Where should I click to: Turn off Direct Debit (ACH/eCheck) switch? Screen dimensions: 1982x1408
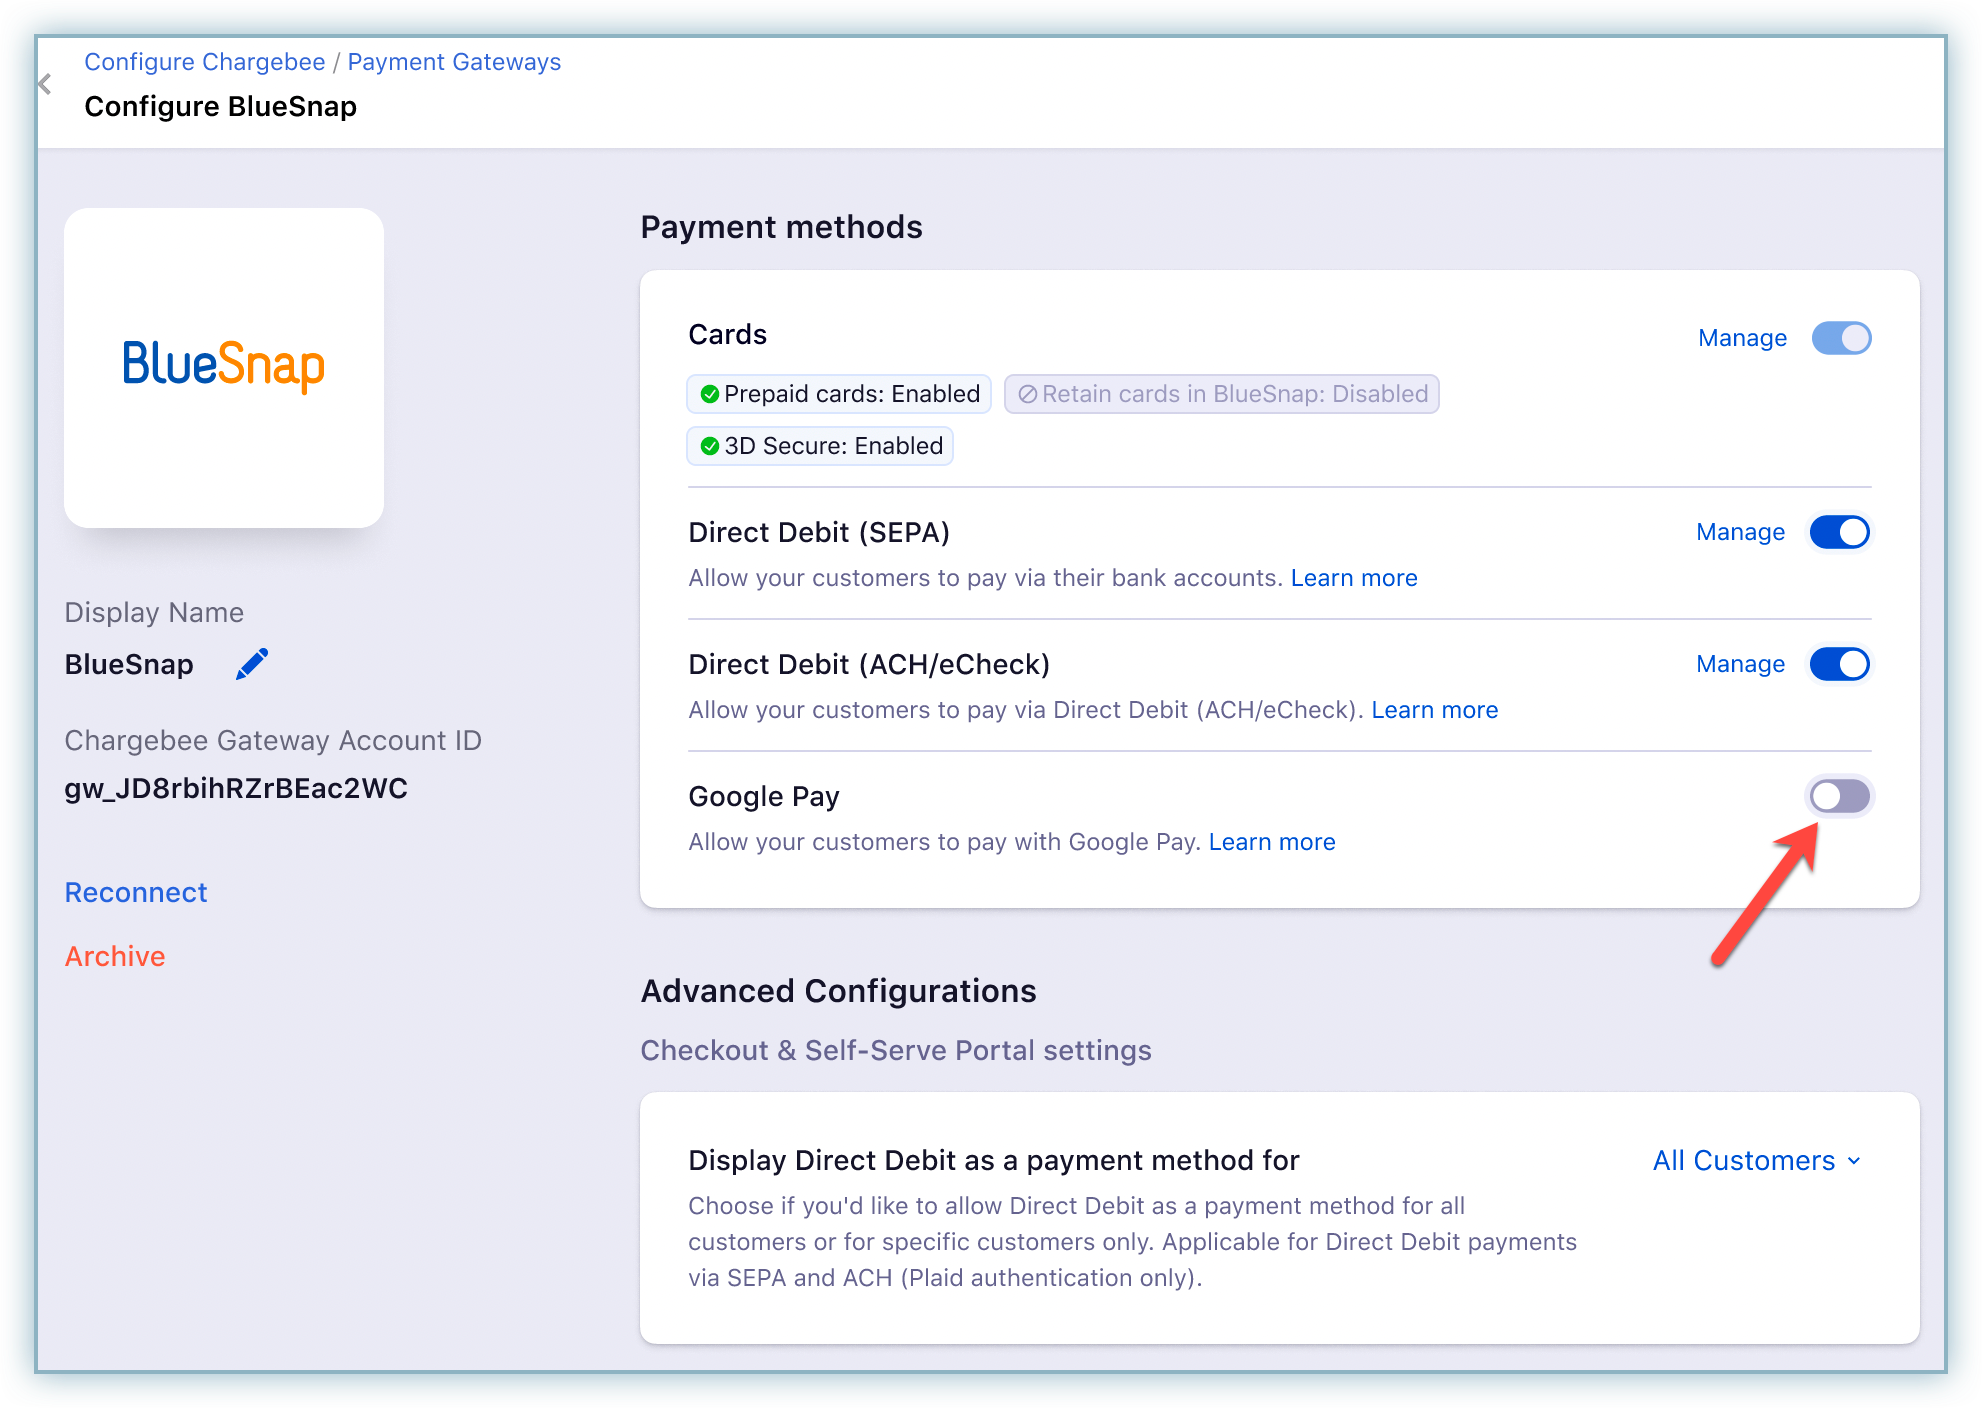[x=1839, y=664]
